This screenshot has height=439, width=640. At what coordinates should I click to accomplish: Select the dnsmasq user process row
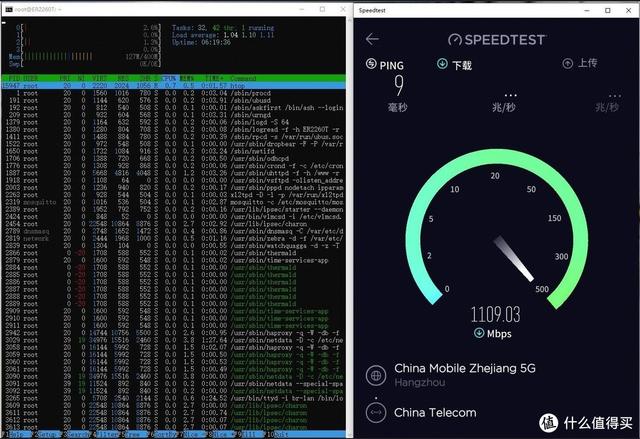point(173,231)
